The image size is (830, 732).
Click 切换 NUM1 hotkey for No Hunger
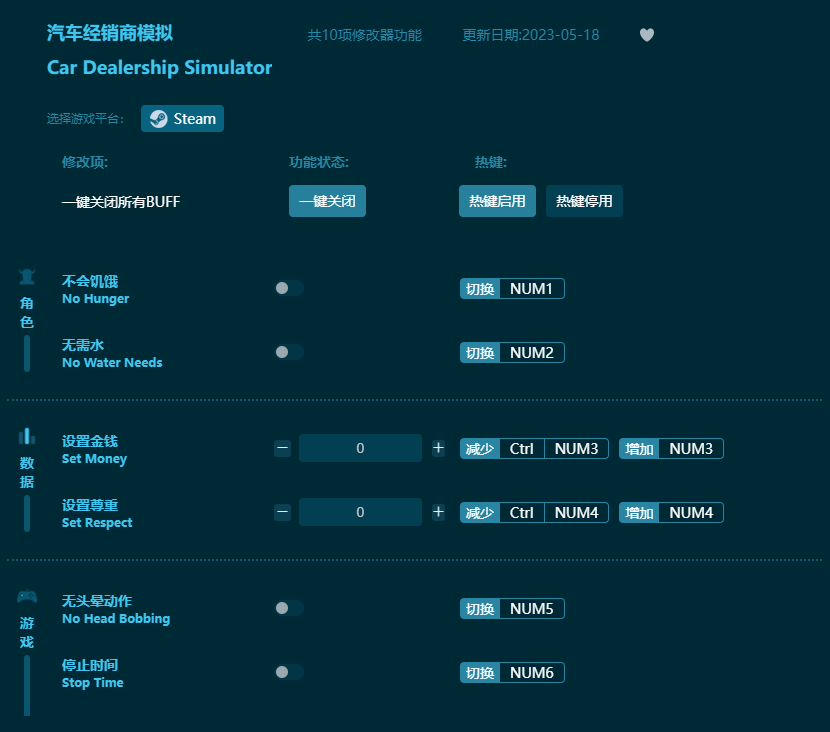click(512, 287)
